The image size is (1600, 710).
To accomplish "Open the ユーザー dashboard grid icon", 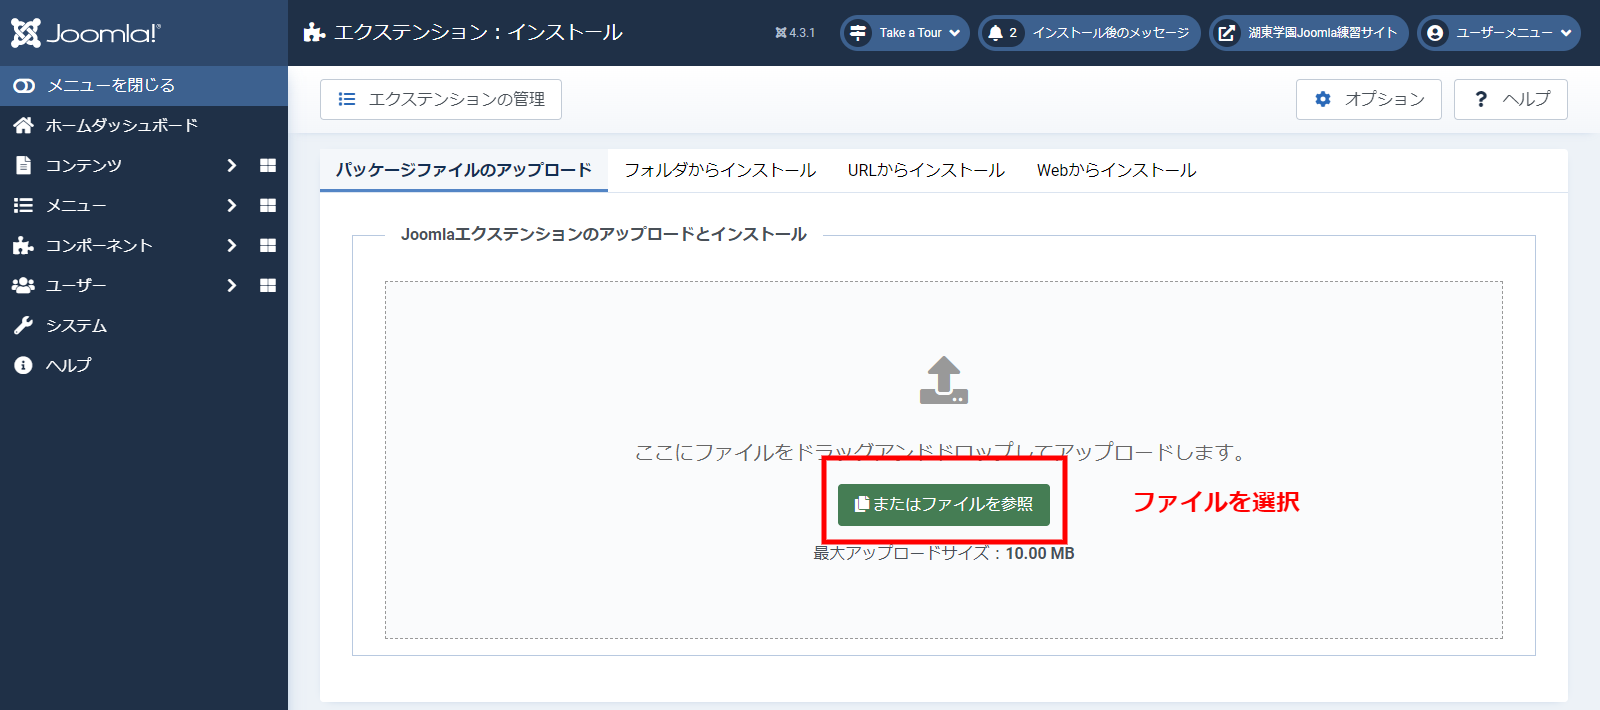I will pyautogui.click(x=268, y=285).
